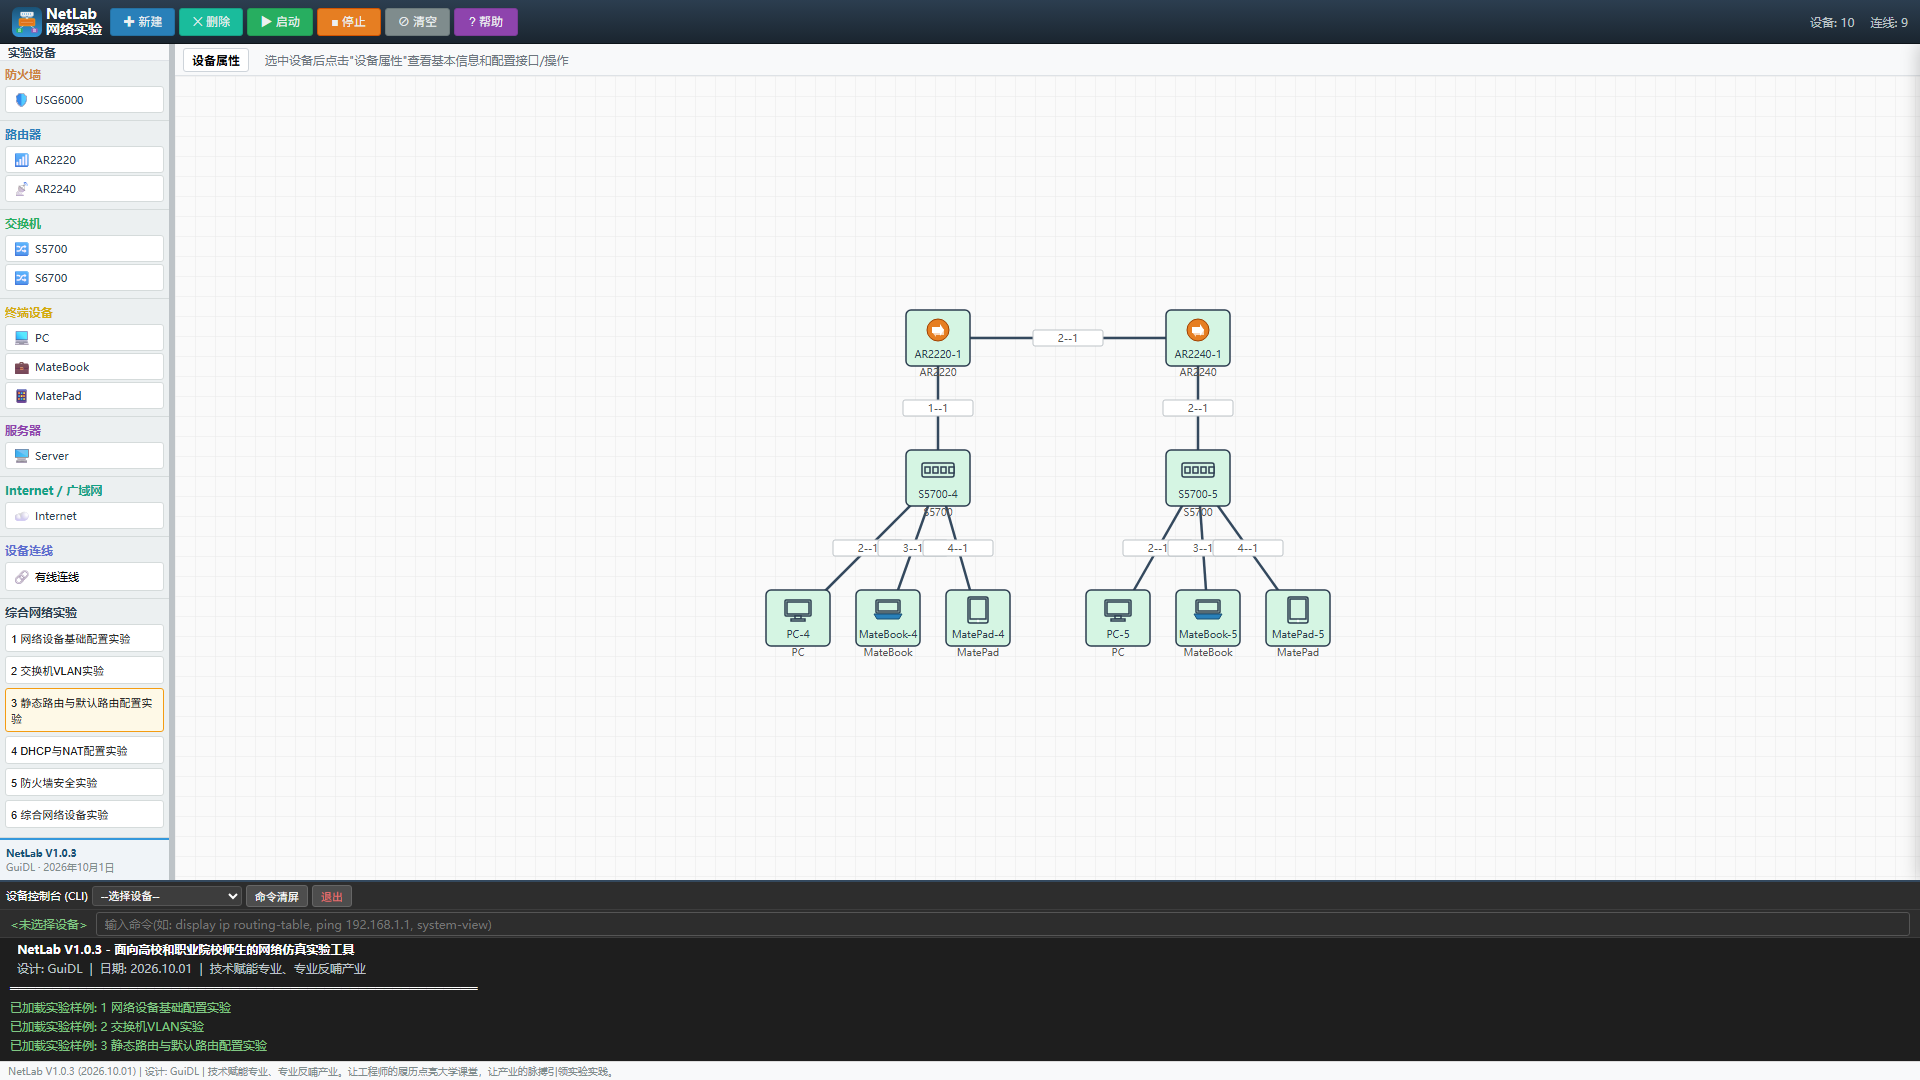Load experiment 6 综合网络设备实验

point(84,815)
